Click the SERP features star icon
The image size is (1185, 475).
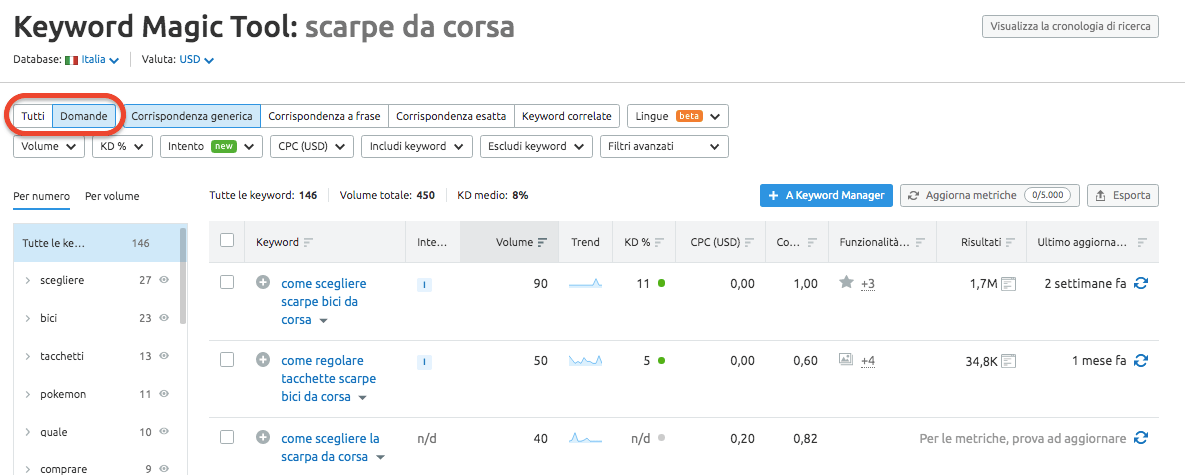(846, 284)
